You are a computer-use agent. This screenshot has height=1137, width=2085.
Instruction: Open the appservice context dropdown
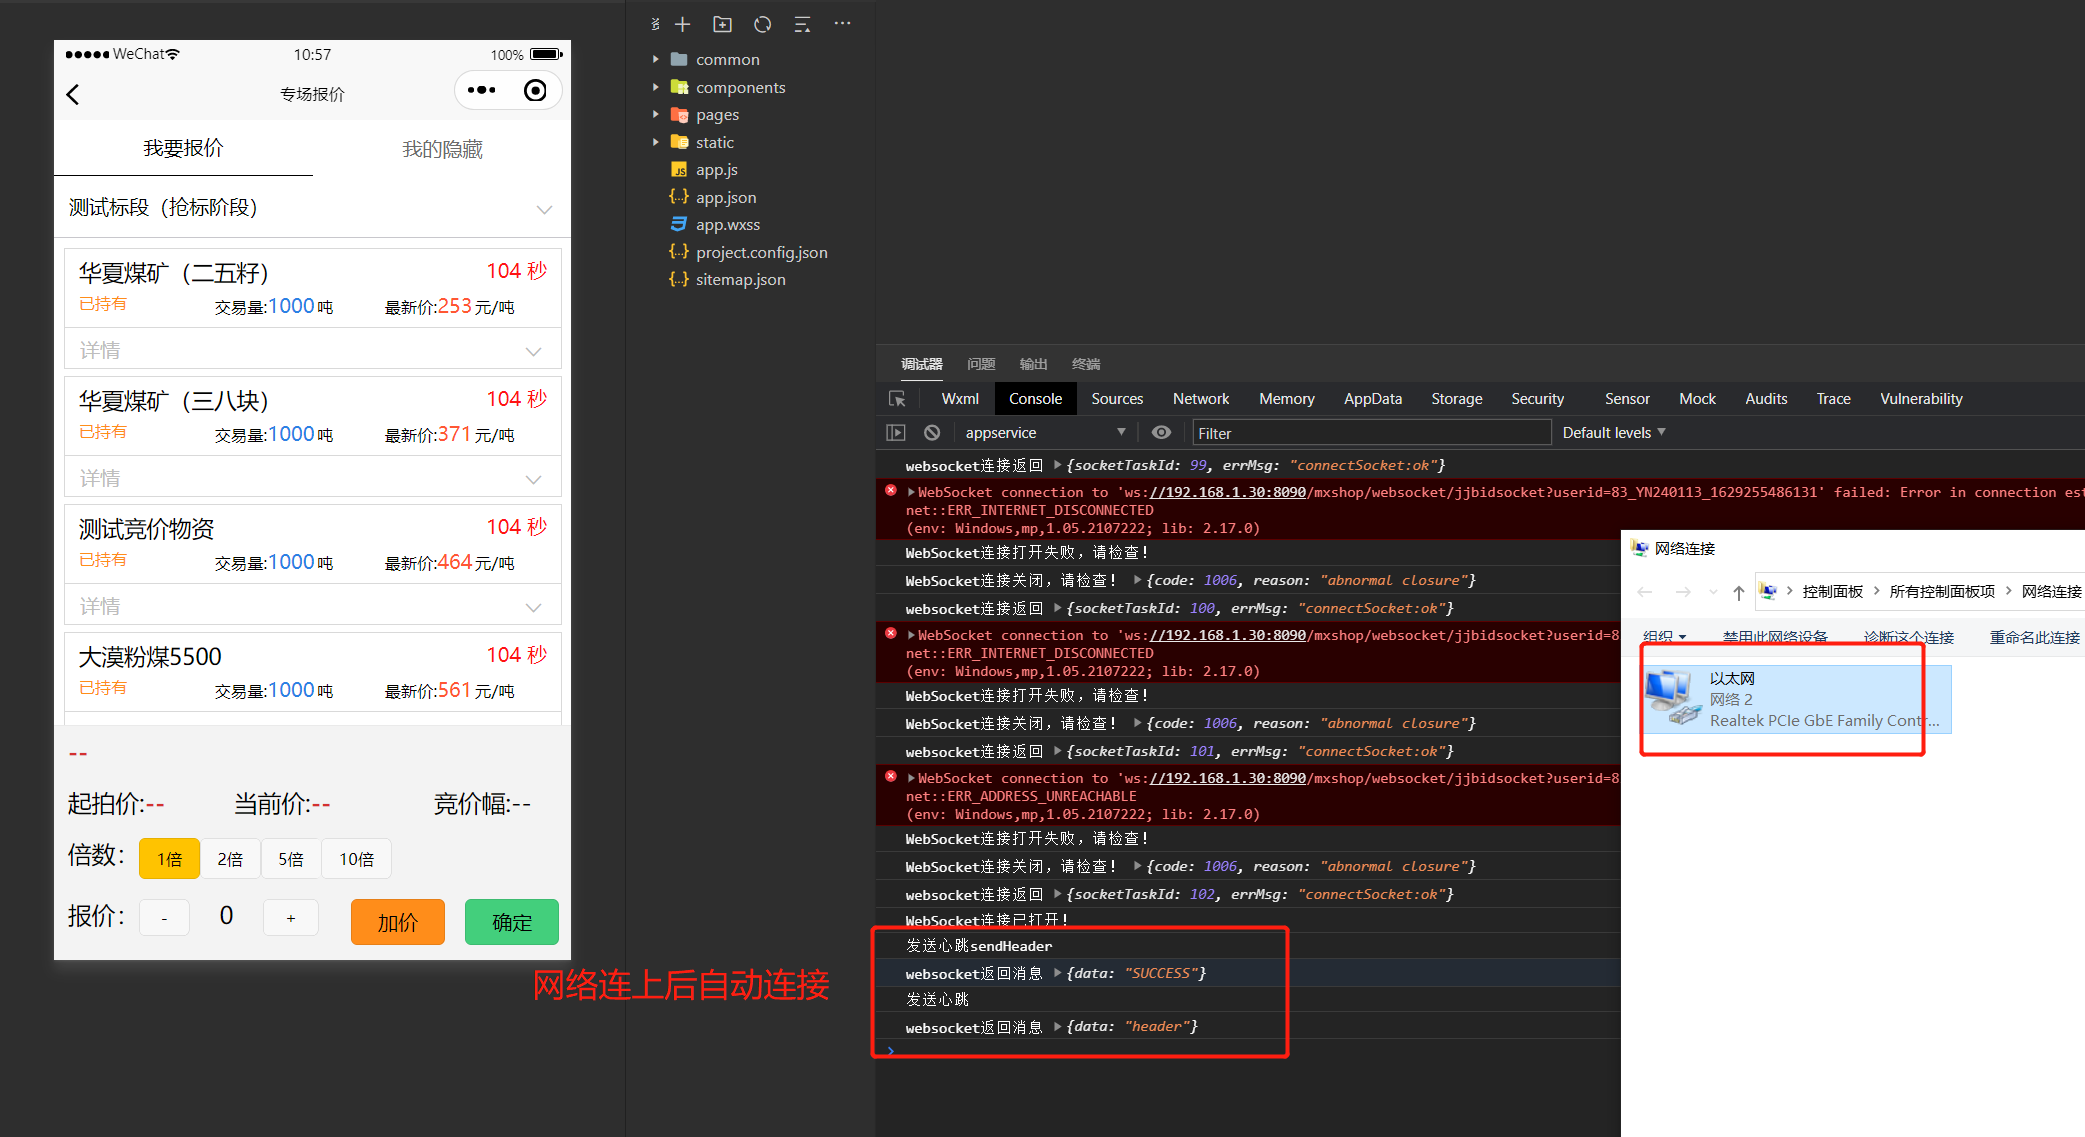tap(1044, 433)
